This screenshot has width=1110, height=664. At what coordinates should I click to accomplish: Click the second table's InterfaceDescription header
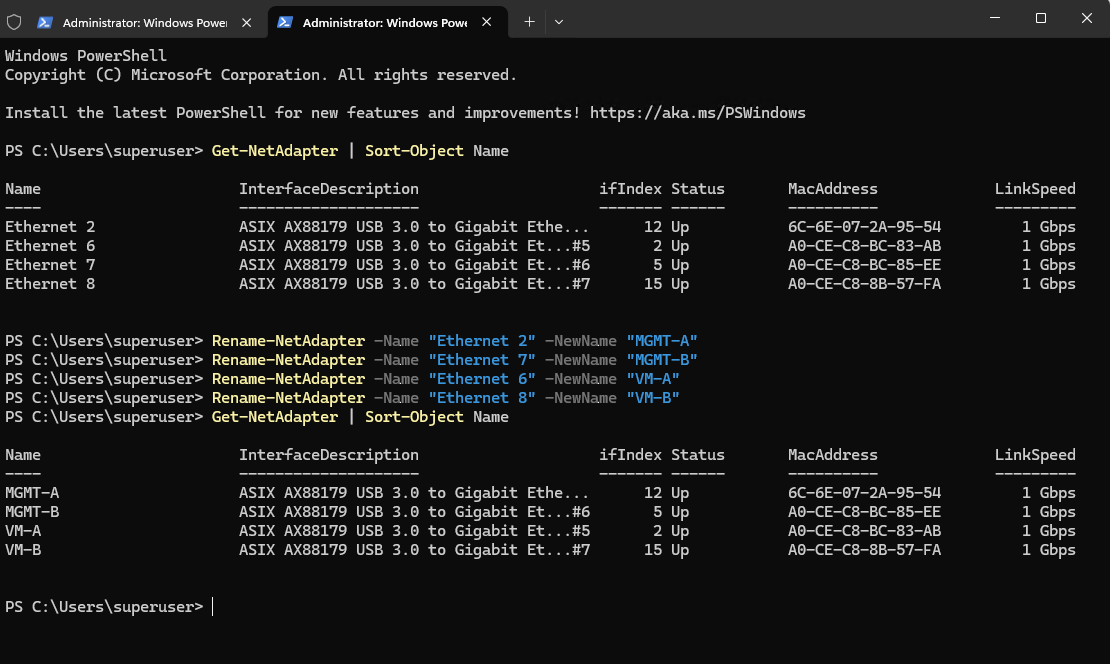(x=328, y=455)
